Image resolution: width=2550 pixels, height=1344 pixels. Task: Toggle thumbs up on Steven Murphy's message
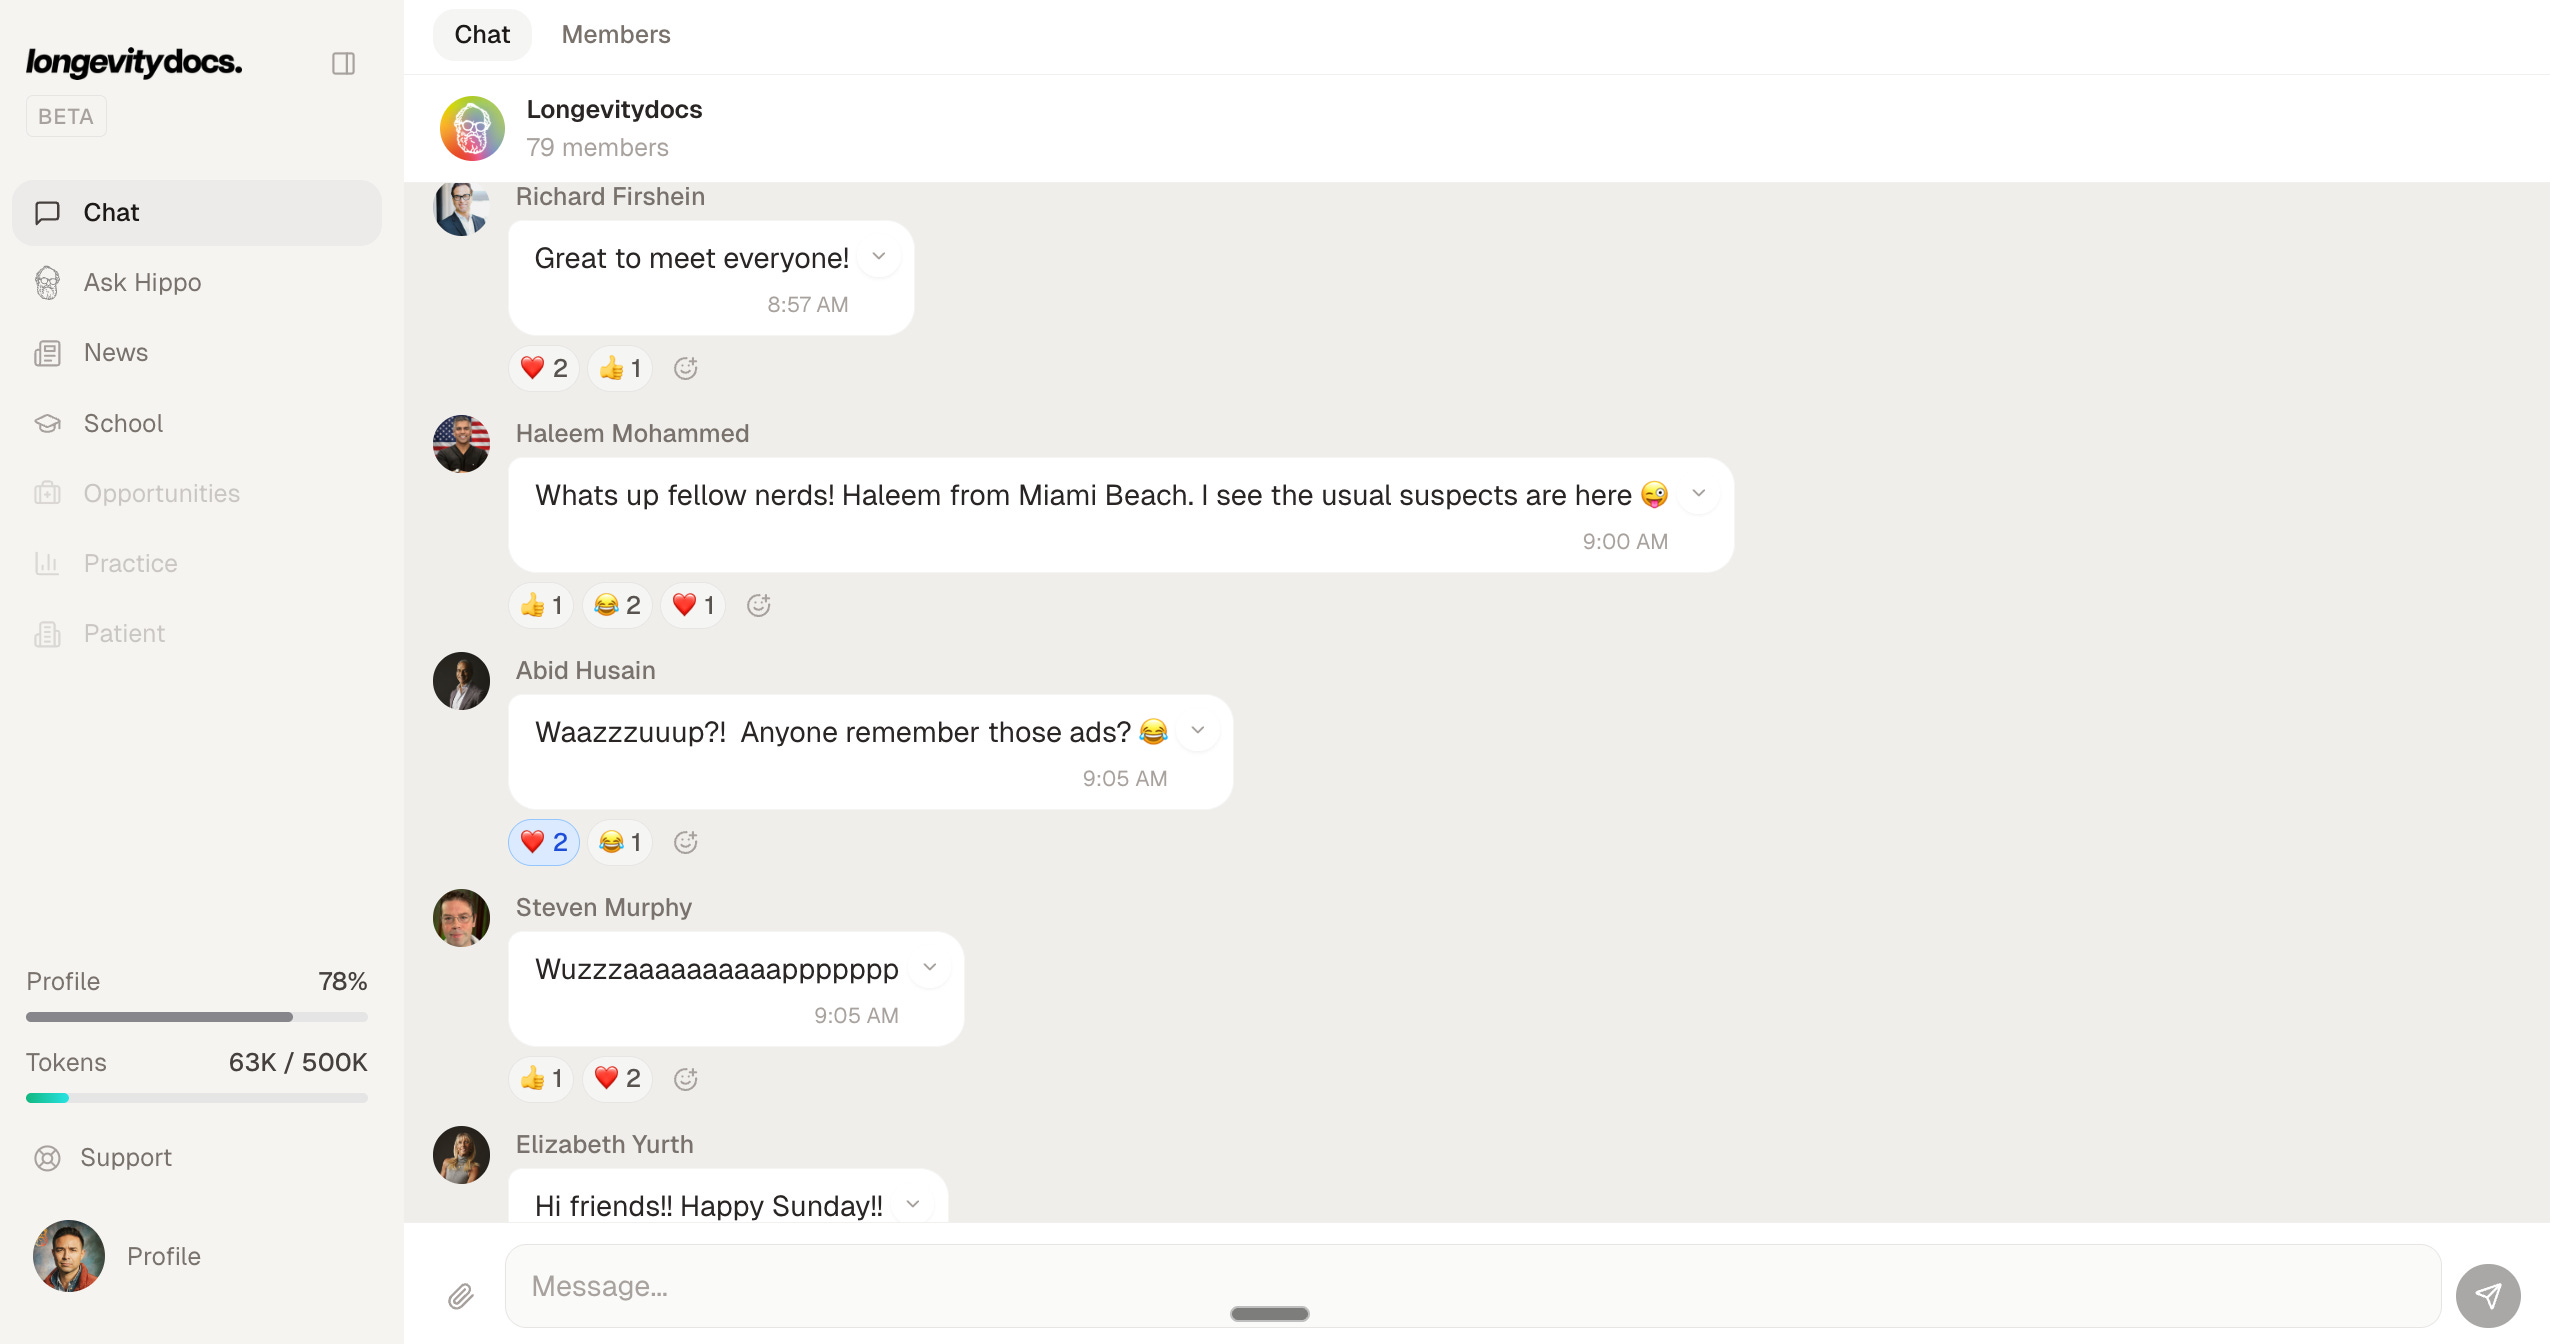click(x=541, y=1079)
